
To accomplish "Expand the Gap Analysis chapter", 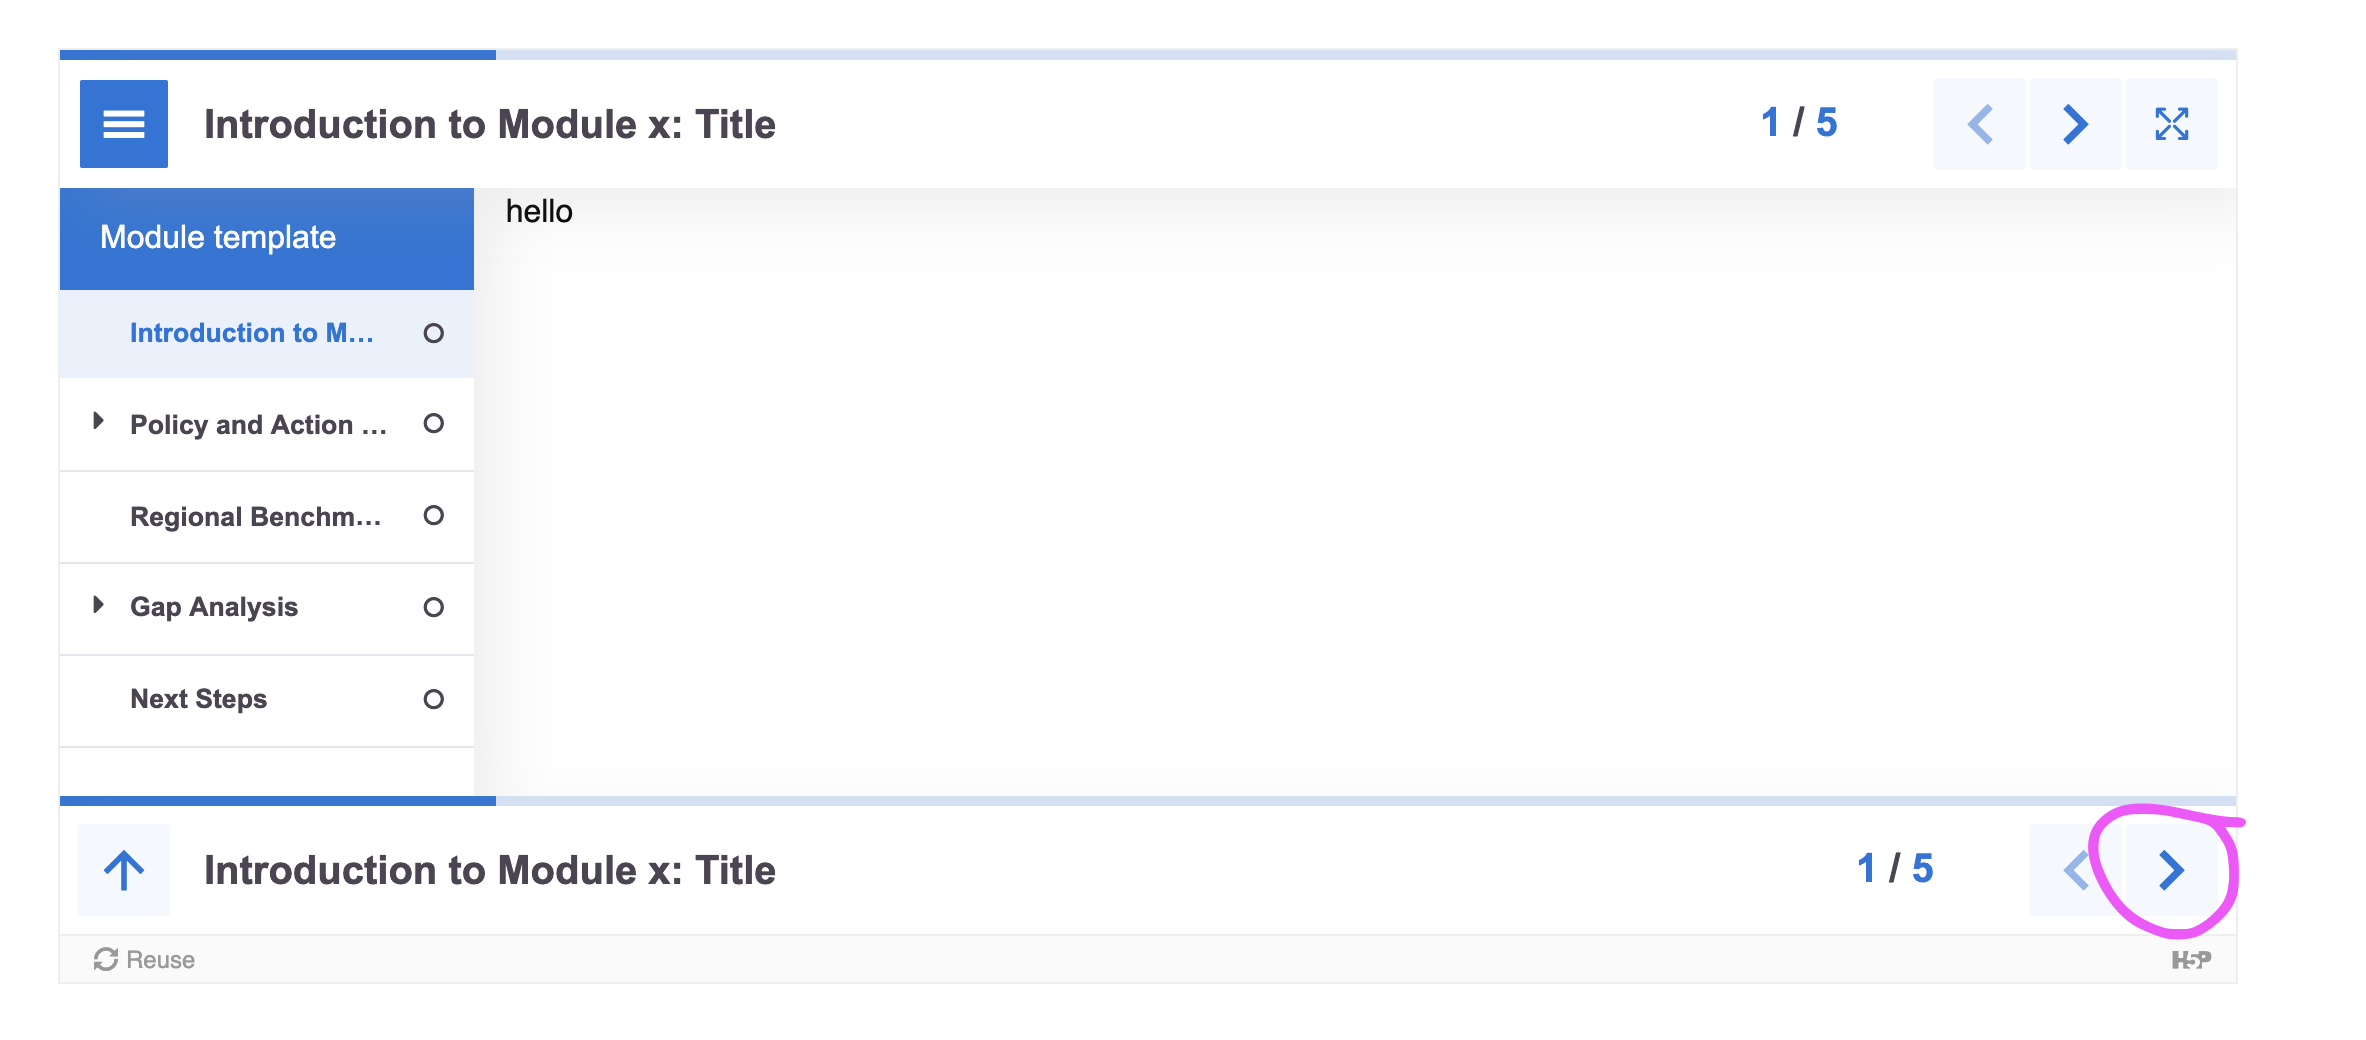I will coord(98,605).
